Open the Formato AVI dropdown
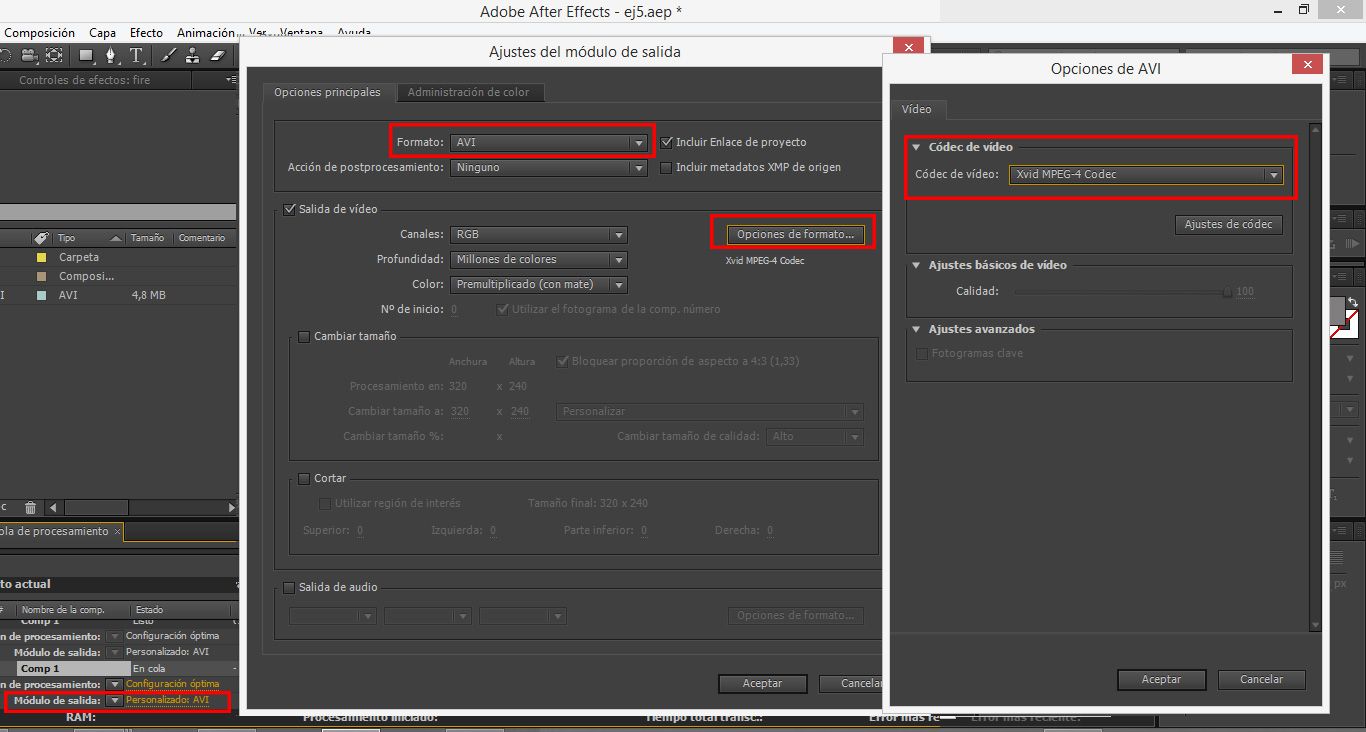This screenshot has height=732, width=1366. coord(548,142)
